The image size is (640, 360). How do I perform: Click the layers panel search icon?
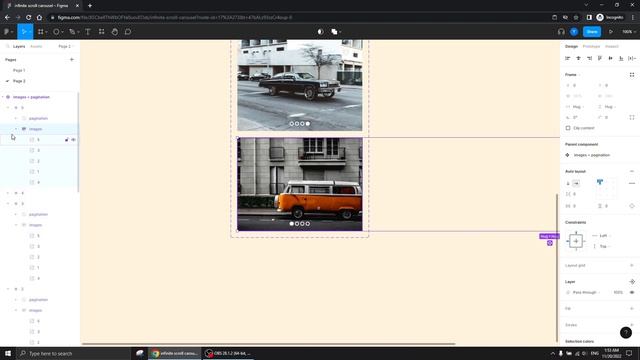8,47
